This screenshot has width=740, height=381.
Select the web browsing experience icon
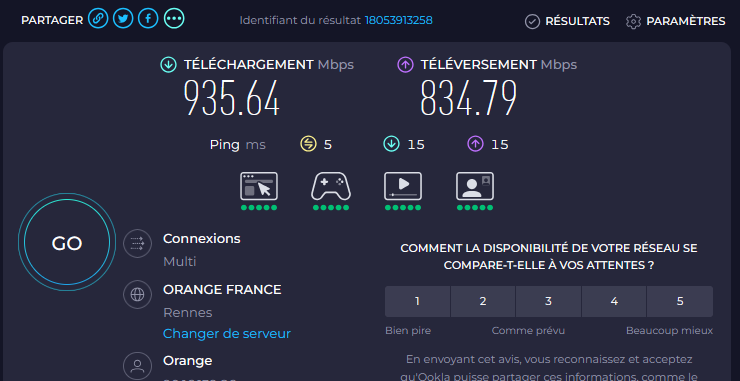tap(259, 186)
